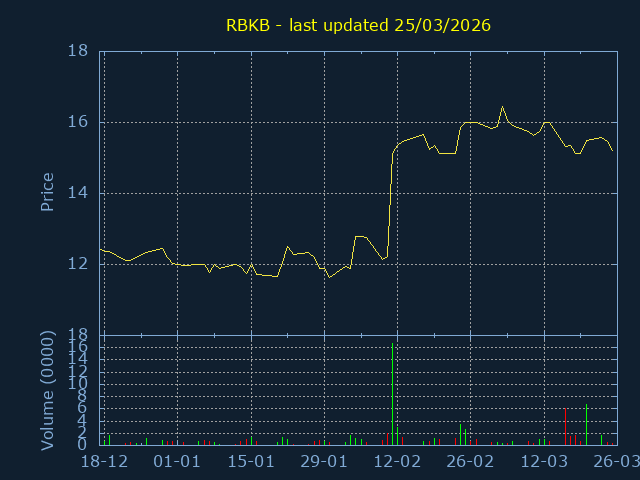Select the 29-01 date tick label
The height and width of the screenshot is (480, 640).
point(324,462)
